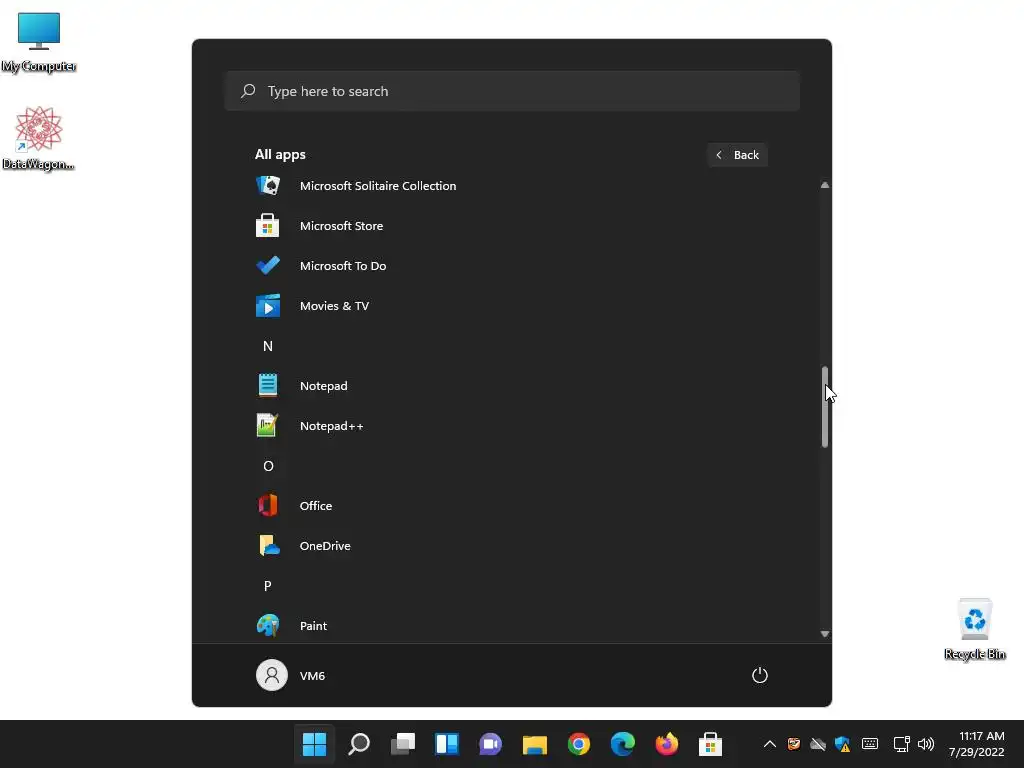Go Back from the All apps list

click(737, 155)
